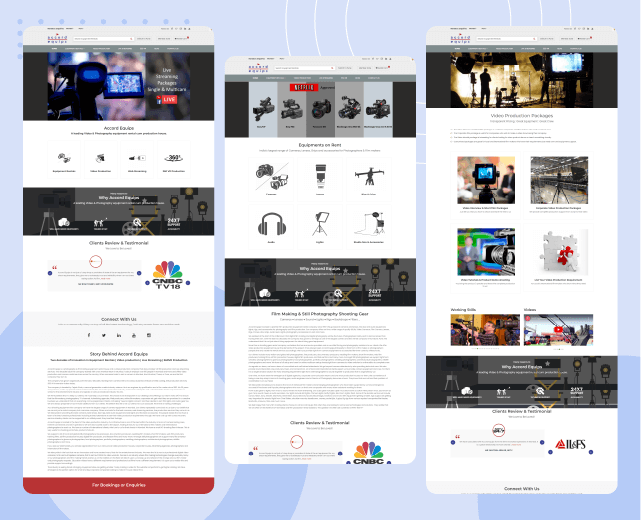Viewport: 641px width, 520px height.
Task: Select first camera under the Netflix banner
Action: coord(263,110)
